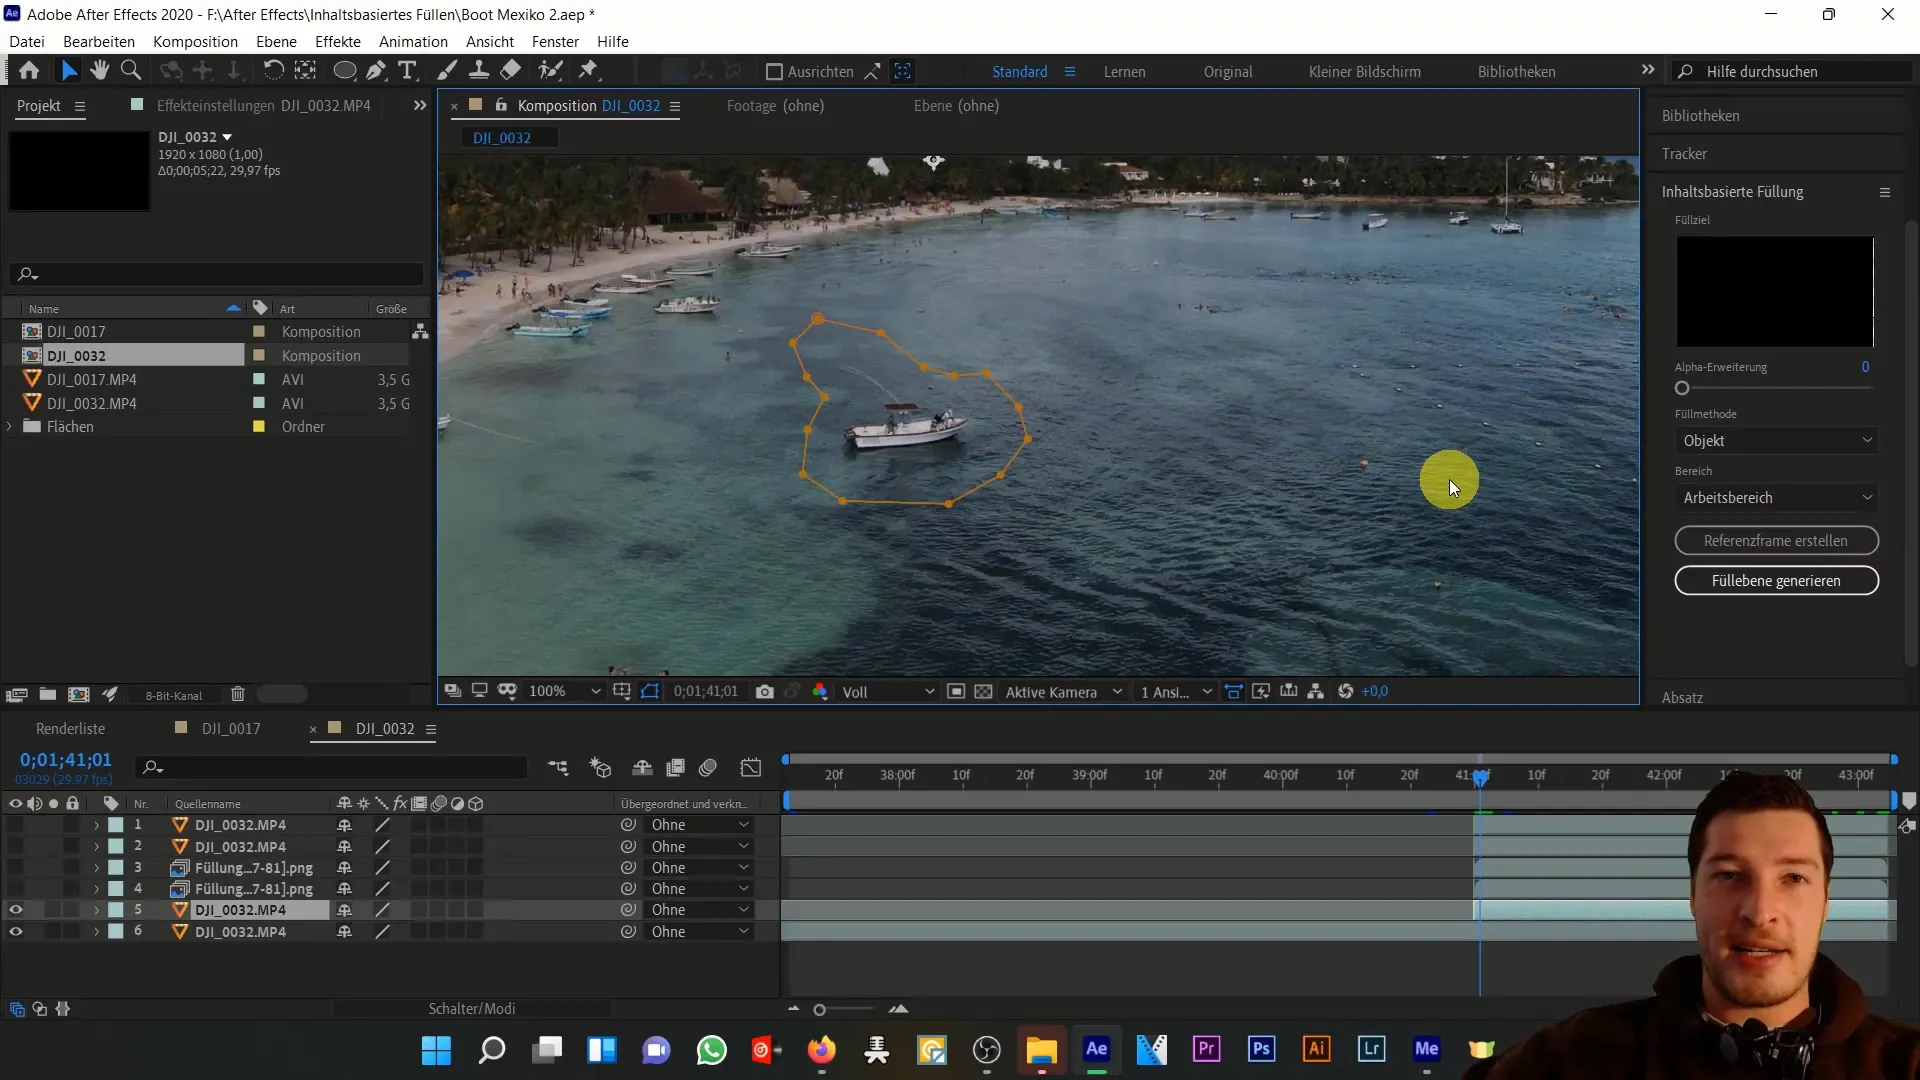1920x1080 pixels.
Task: Expand the Füllmethode dropdown showing Objekt
Action: 1778,440
